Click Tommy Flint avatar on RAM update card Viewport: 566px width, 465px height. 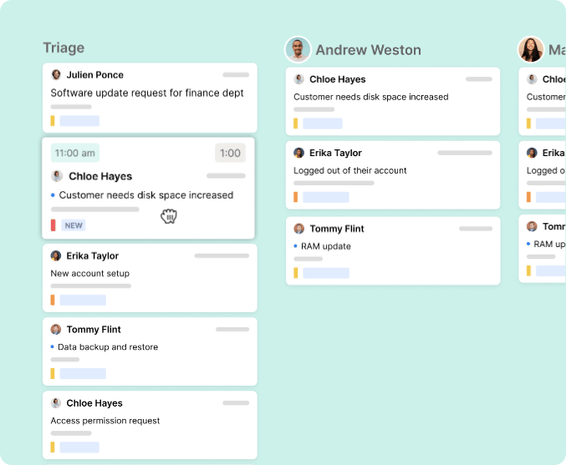(x=299, y=229)
